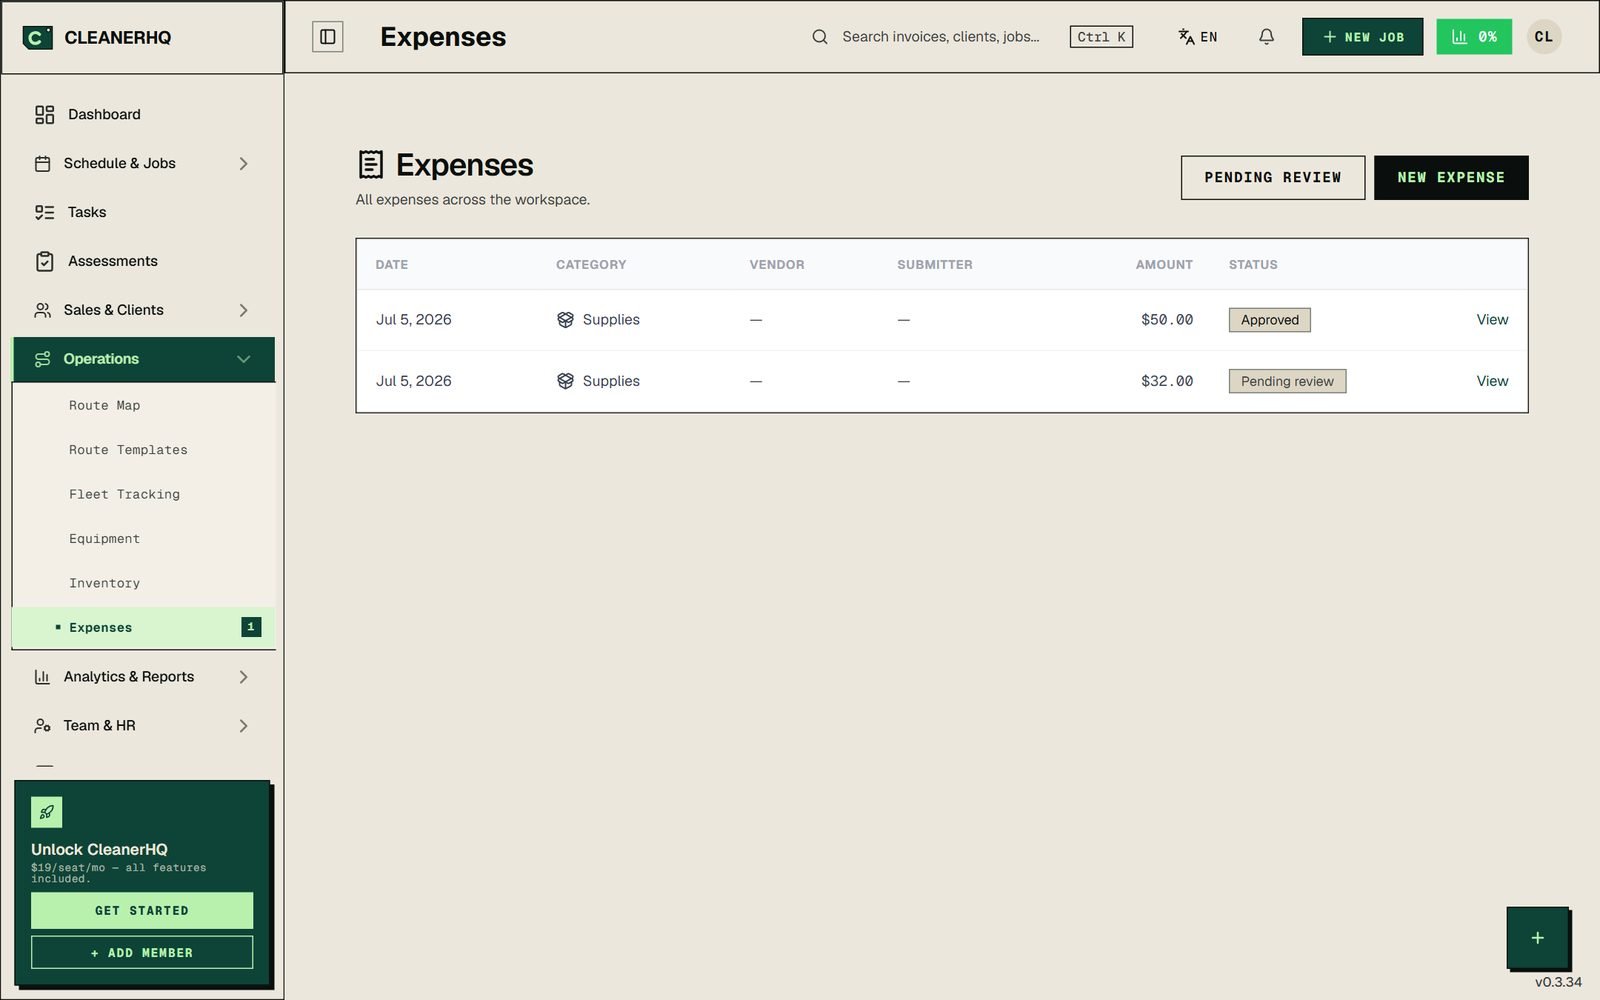Image resolution: width=1600 pixels, height=1000 pixels.
Task: Click the Sales & Clients people icon
Action: (42, 311)
